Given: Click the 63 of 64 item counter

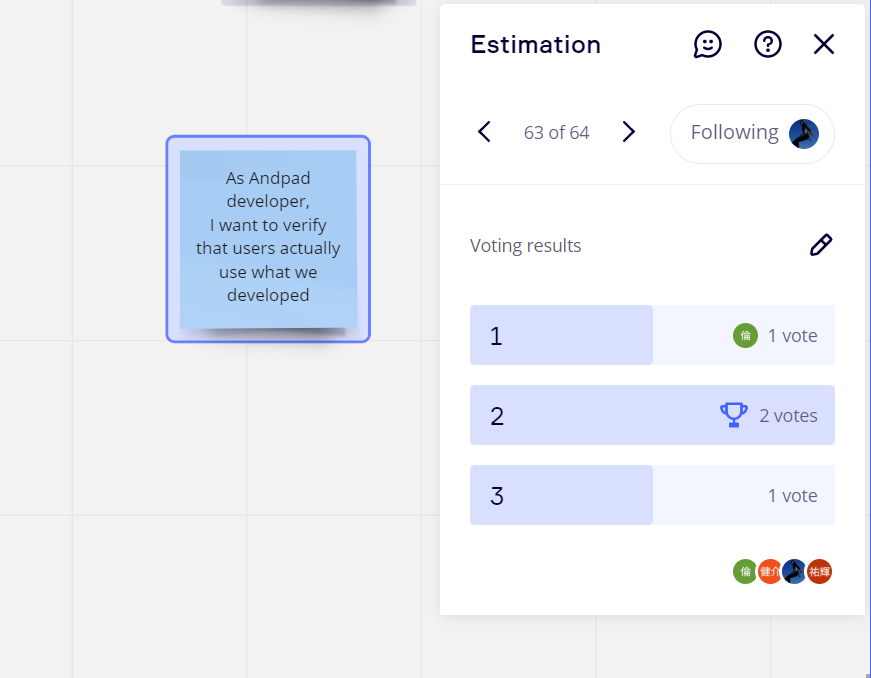Looking at the screenshot, I should [x=556, y=133].
